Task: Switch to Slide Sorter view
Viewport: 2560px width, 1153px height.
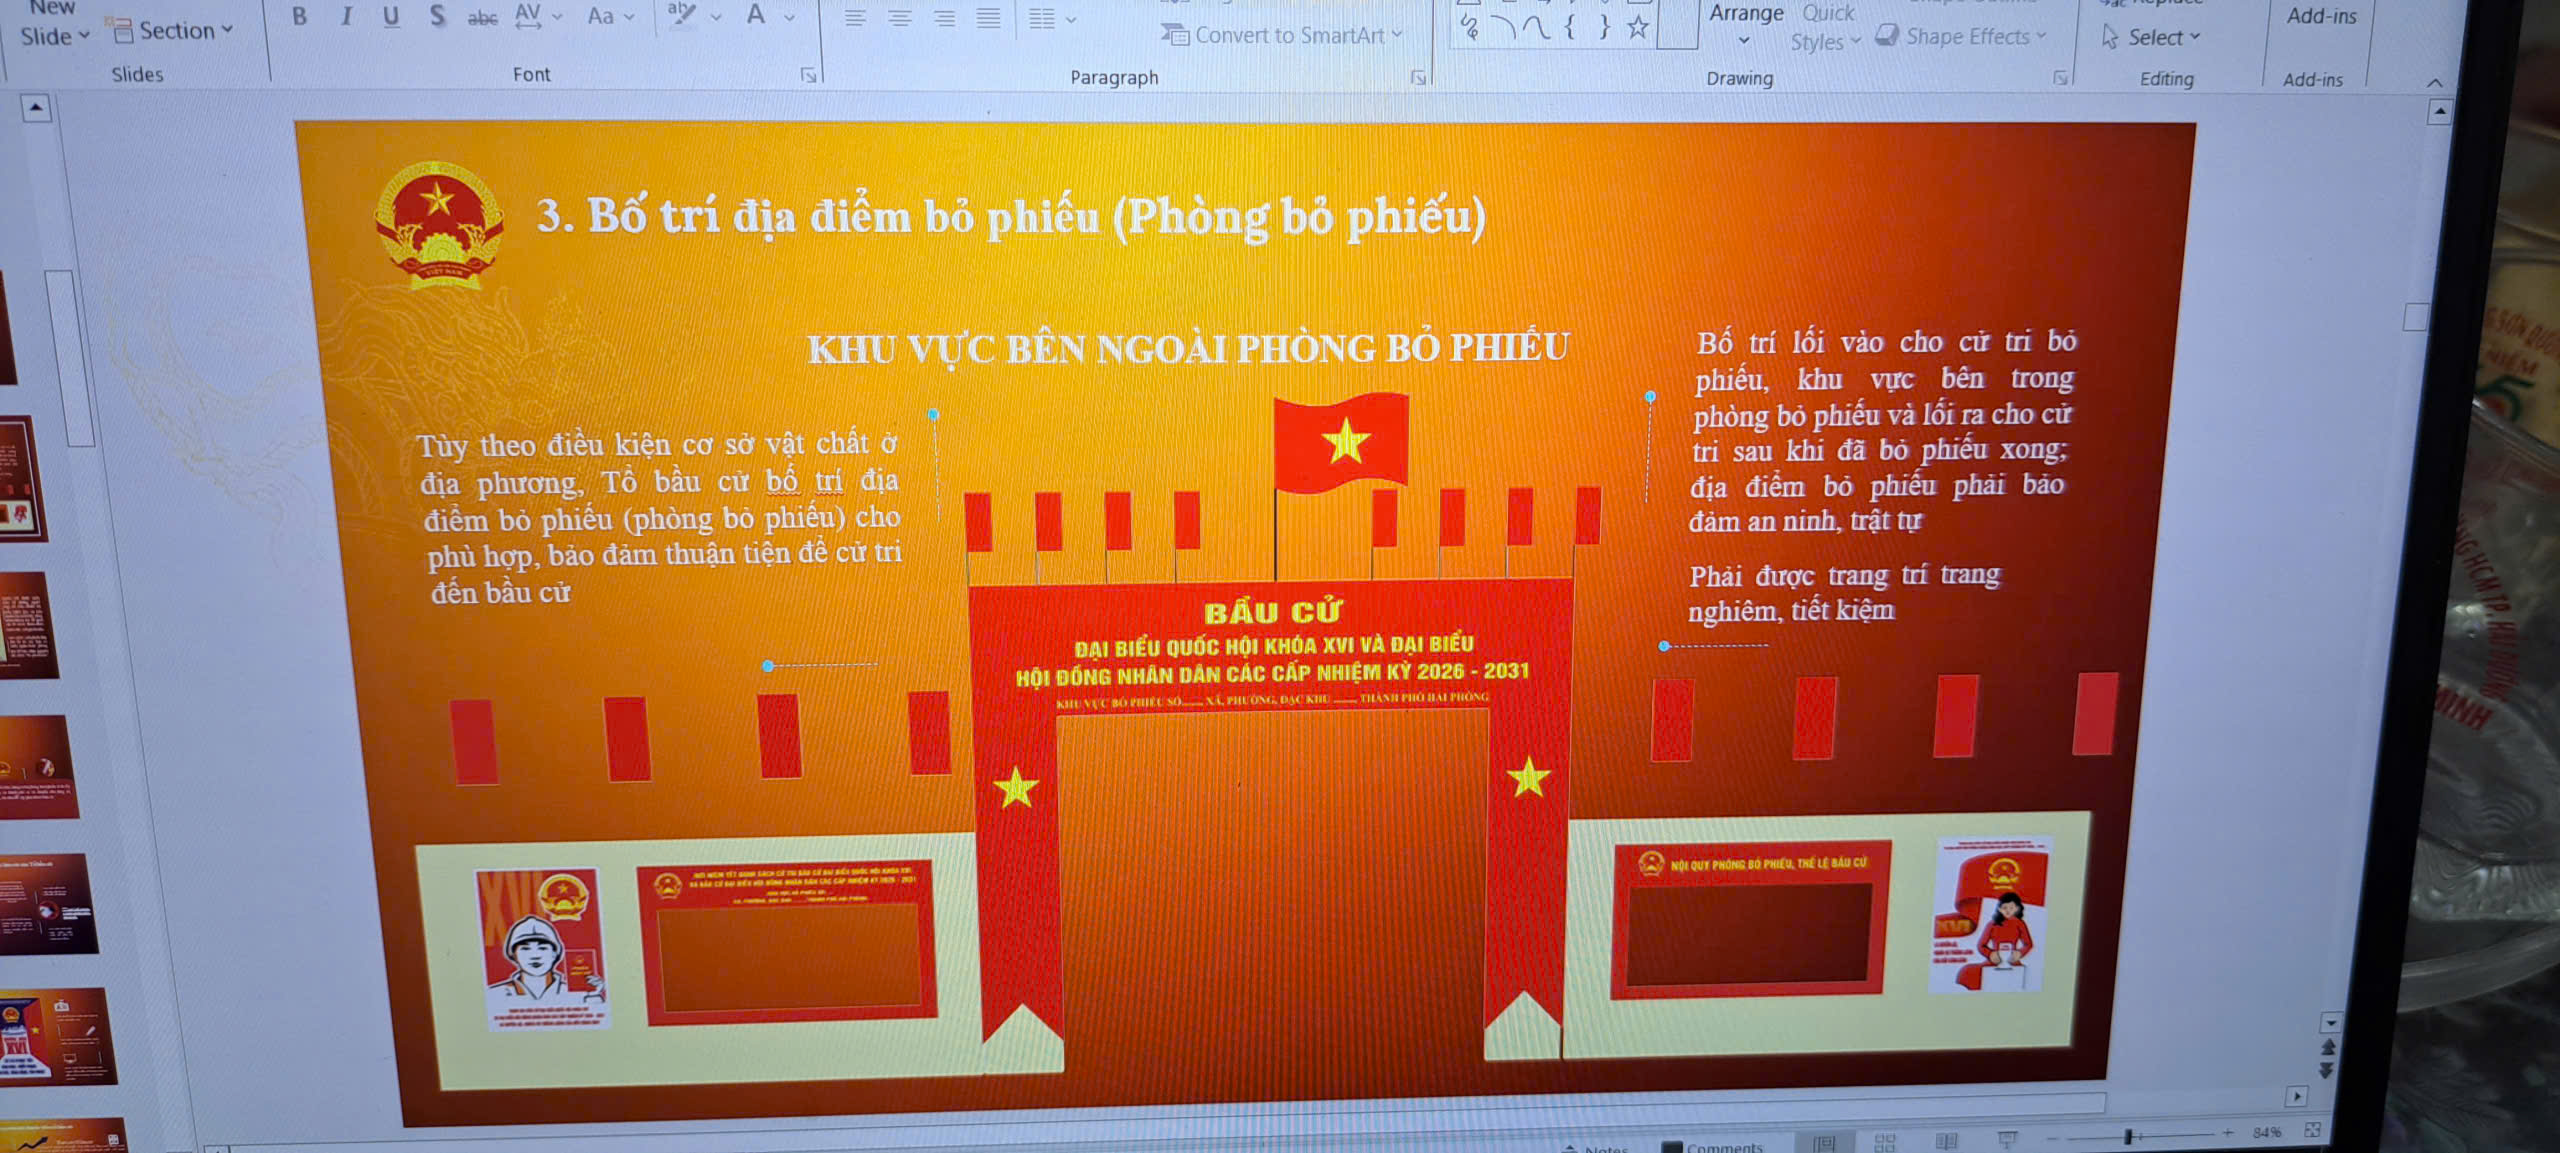Action: [1885, 1142]
